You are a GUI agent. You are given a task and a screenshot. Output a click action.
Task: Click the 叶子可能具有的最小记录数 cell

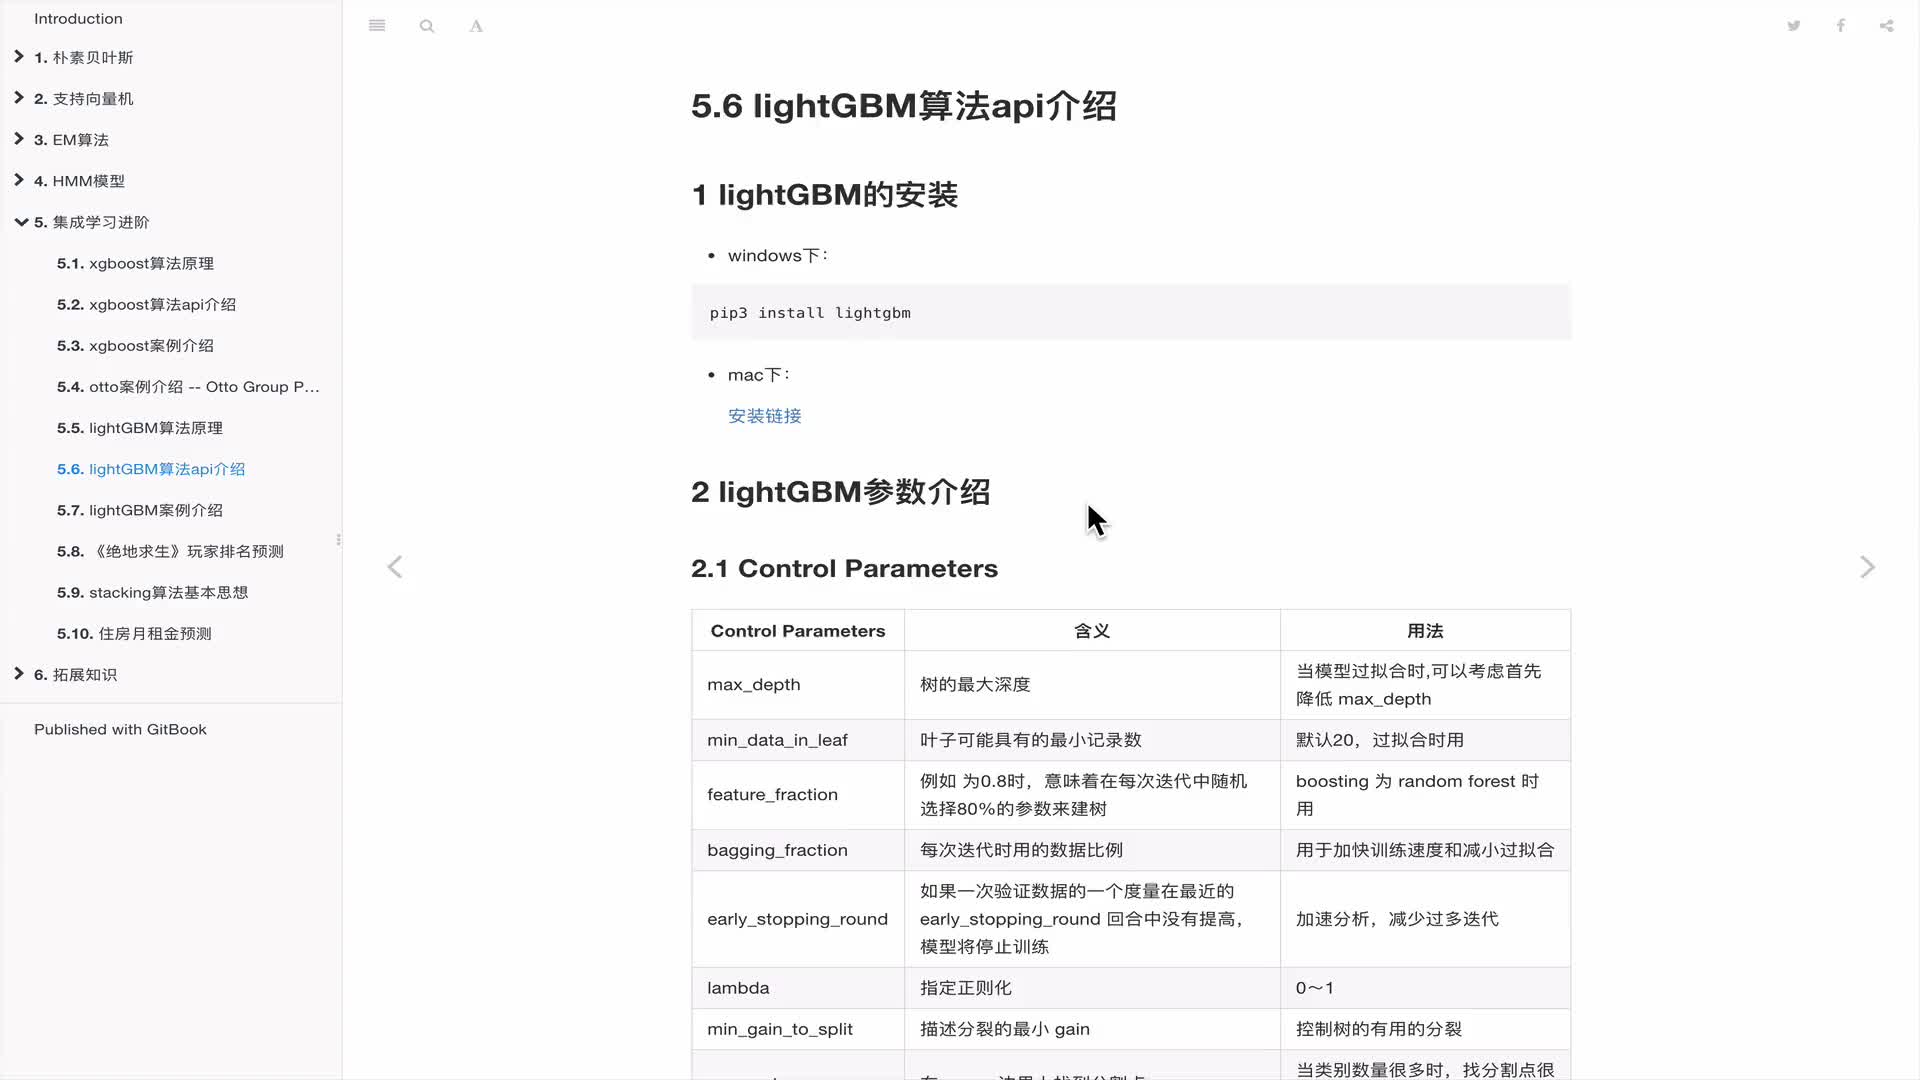tap(1092, 740)
